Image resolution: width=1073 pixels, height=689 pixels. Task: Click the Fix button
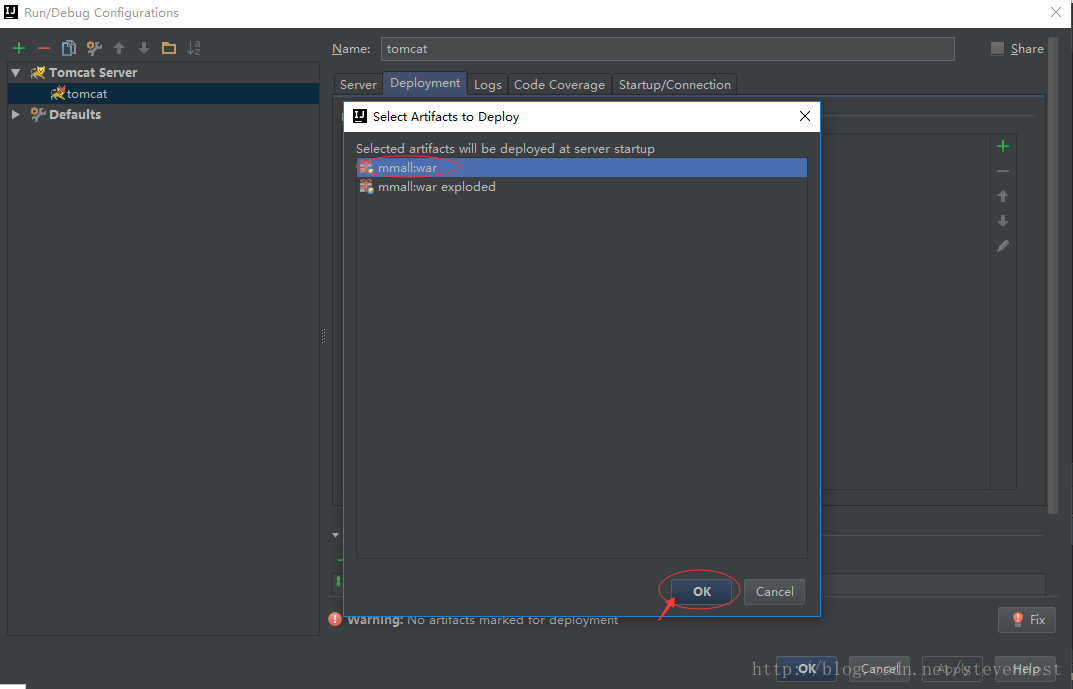pos(1027,620)
